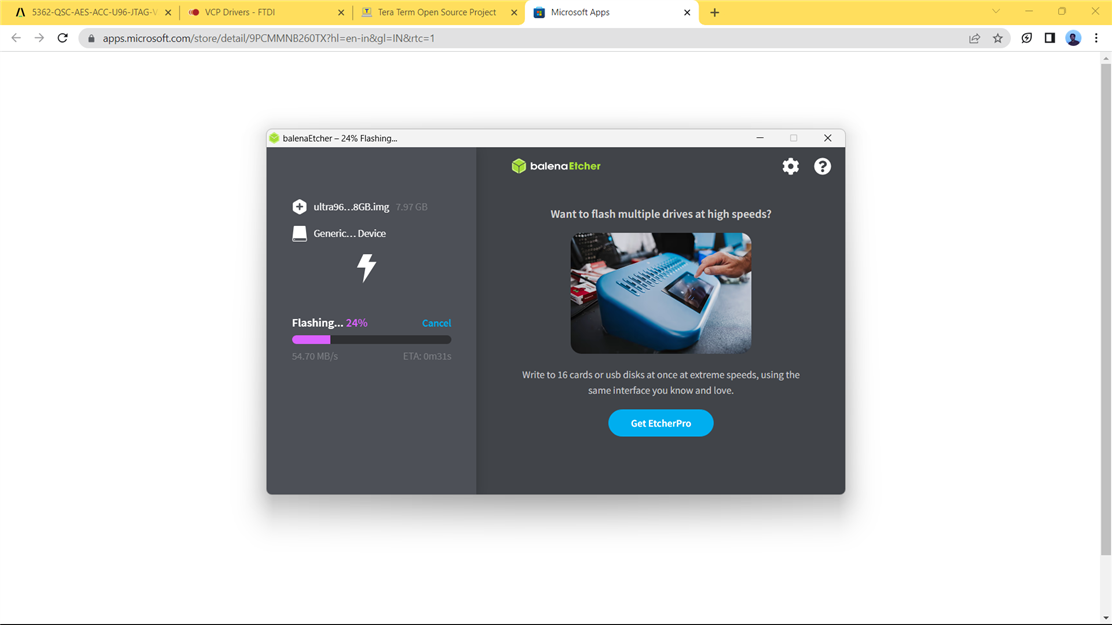This screenshot has height=625, width=1112.
Task: Reload the current page
Action: [62, 38]
